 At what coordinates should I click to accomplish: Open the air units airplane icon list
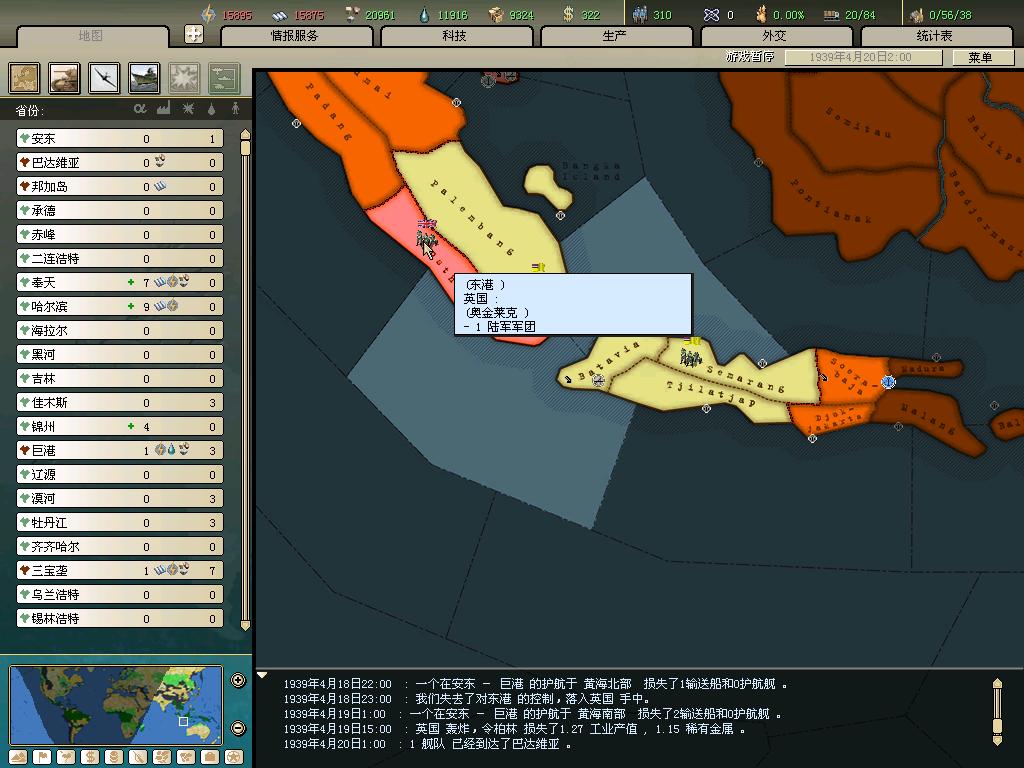point(105,78)
